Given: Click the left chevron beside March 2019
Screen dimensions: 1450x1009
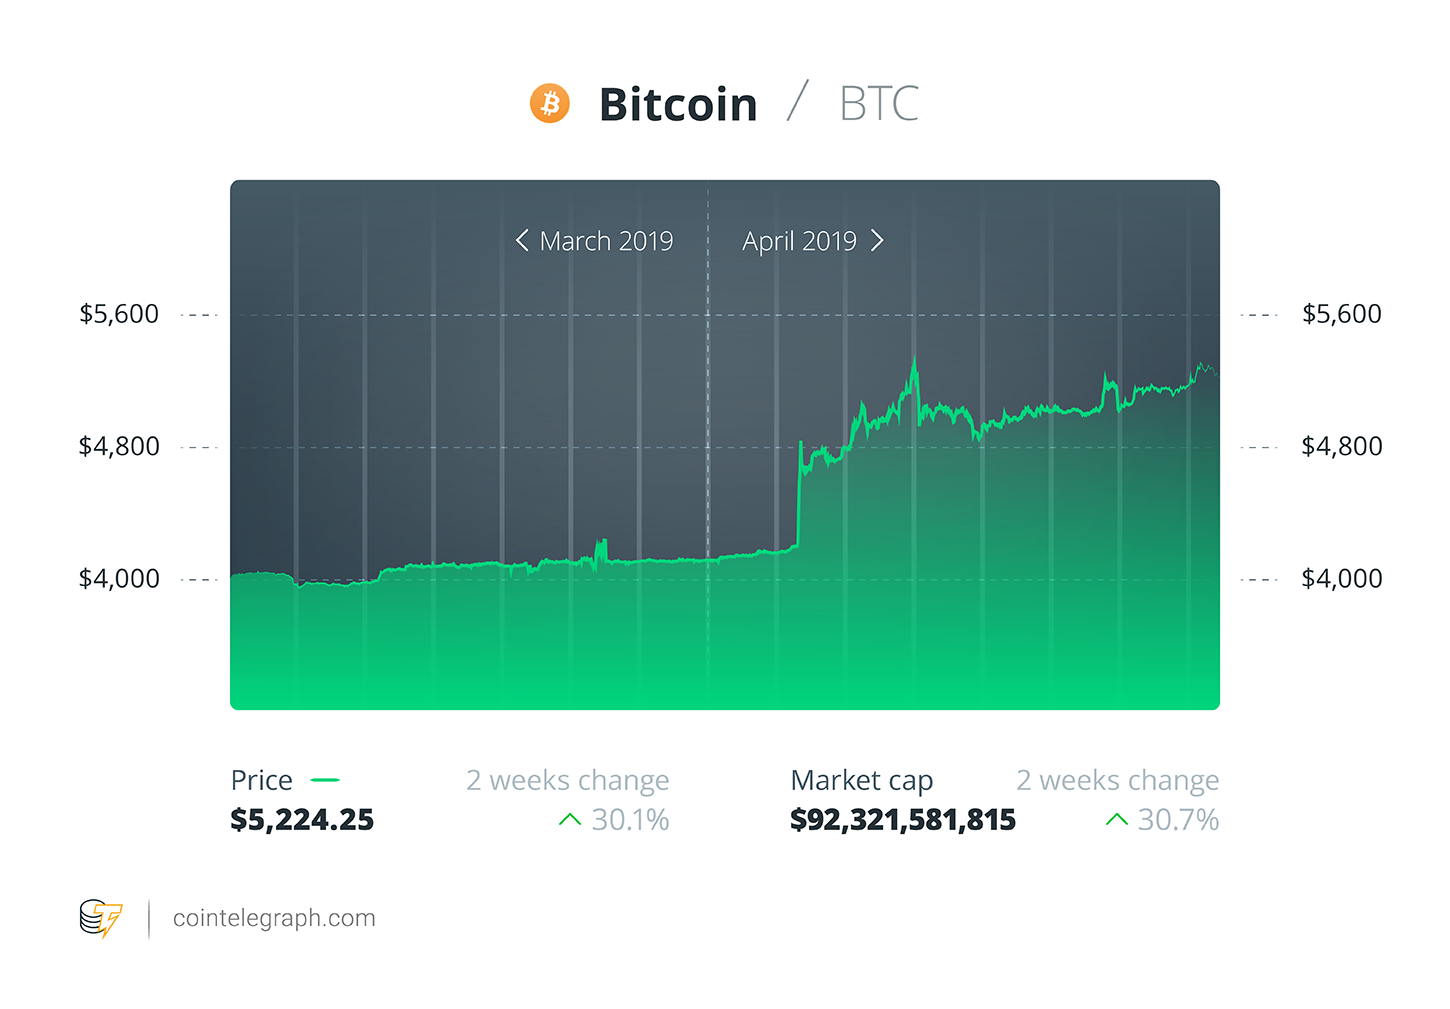Looking at the screenshot, I should tap(522, 240).
